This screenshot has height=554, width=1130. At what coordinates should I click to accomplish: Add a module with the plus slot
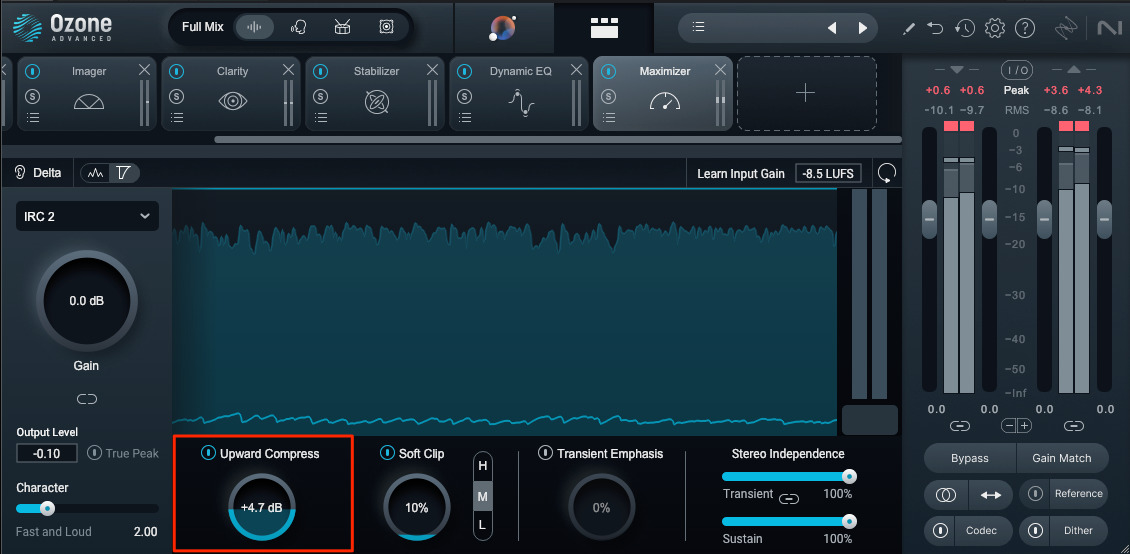click(806, 94)
